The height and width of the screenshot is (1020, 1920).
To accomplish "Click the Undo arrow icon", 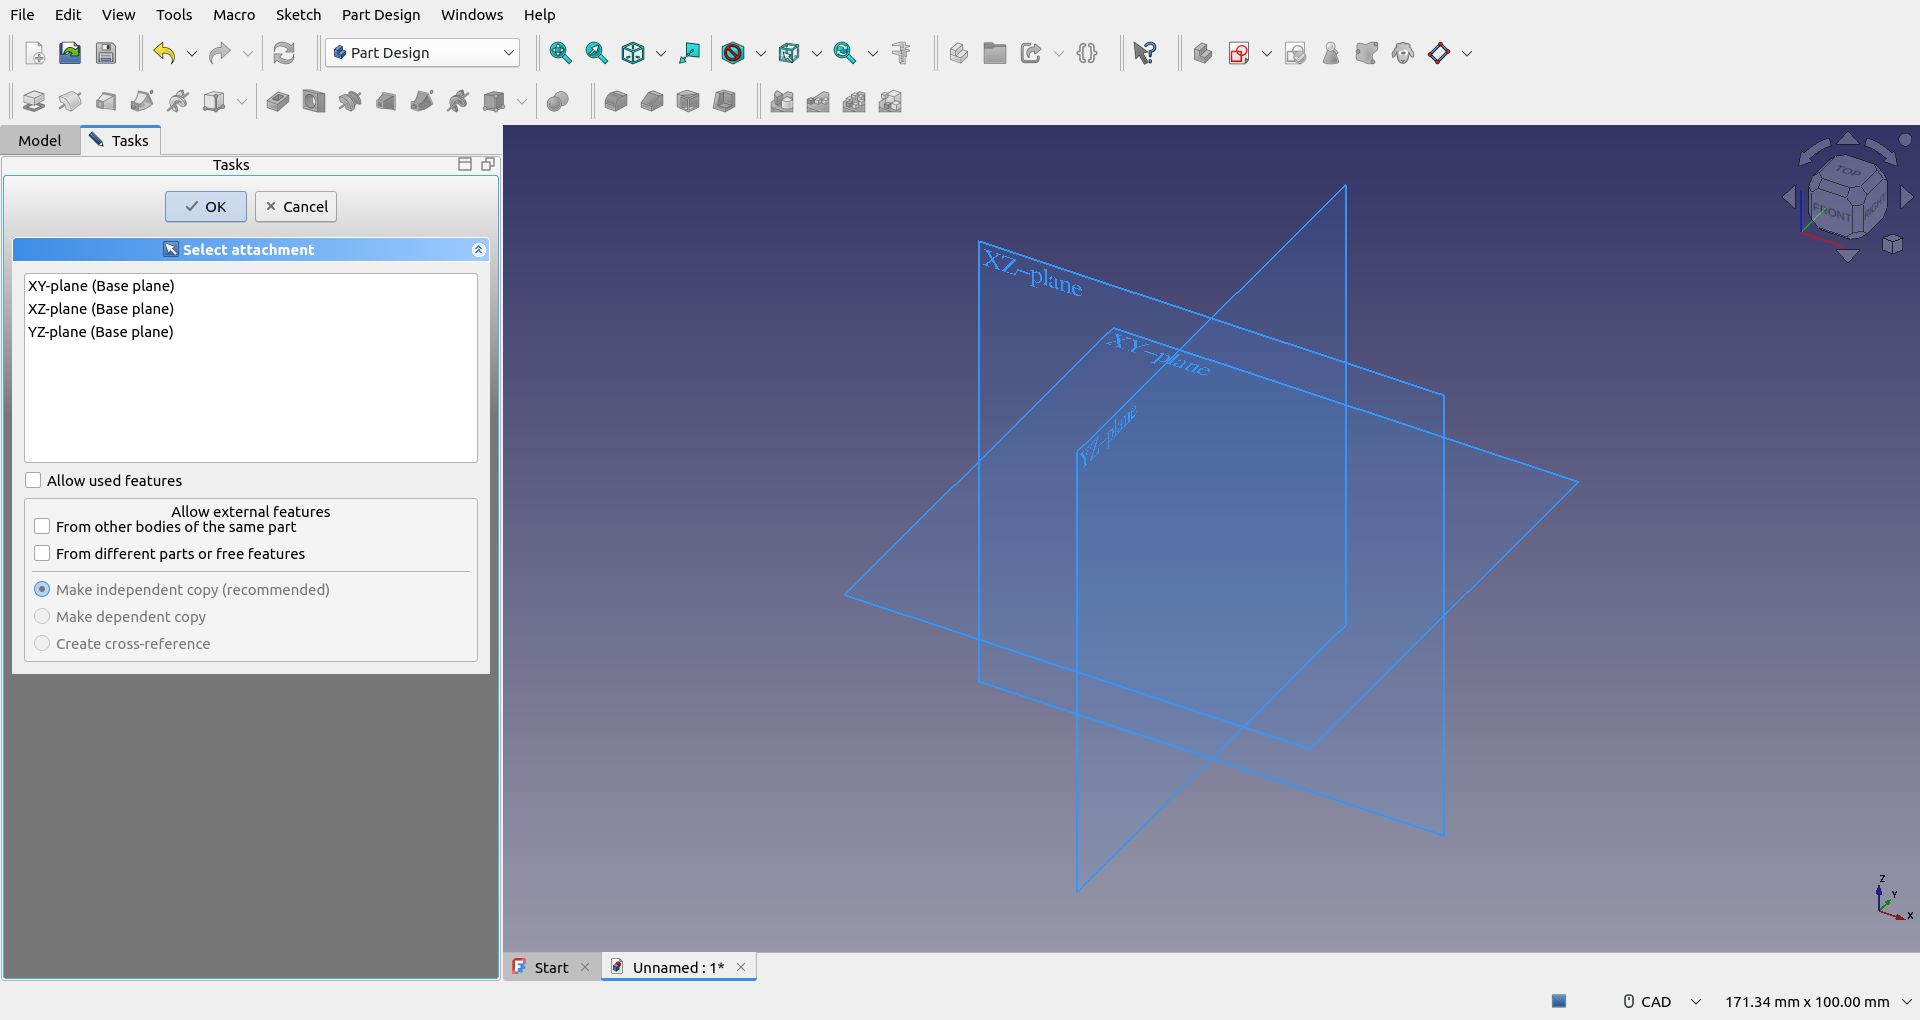I will (x=164, y=53).
